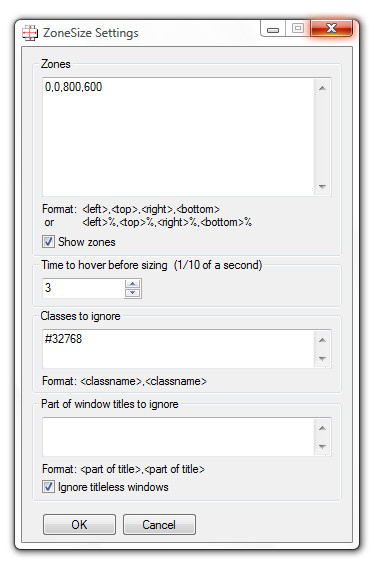Click window titles box scrollbar down arrow
Viewport: 375px width, 568px height.
click(322, 447)
